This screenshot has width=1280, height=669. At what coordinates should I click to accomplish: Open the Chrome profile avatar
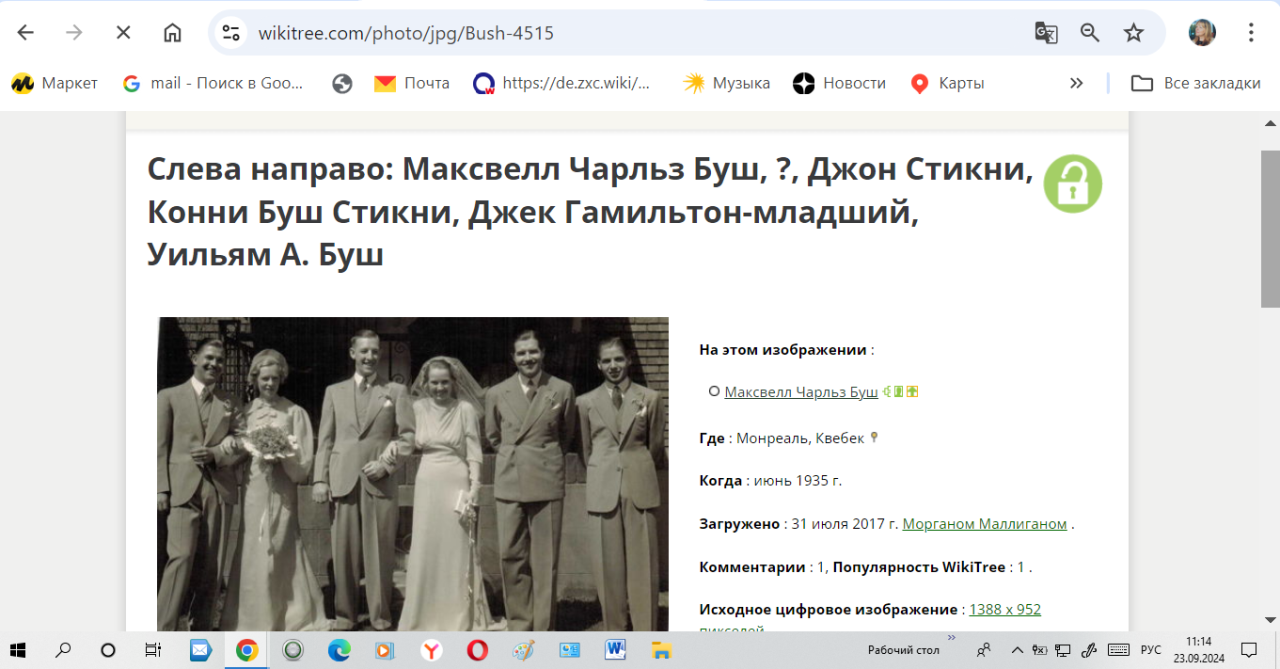click(1201, 33)
